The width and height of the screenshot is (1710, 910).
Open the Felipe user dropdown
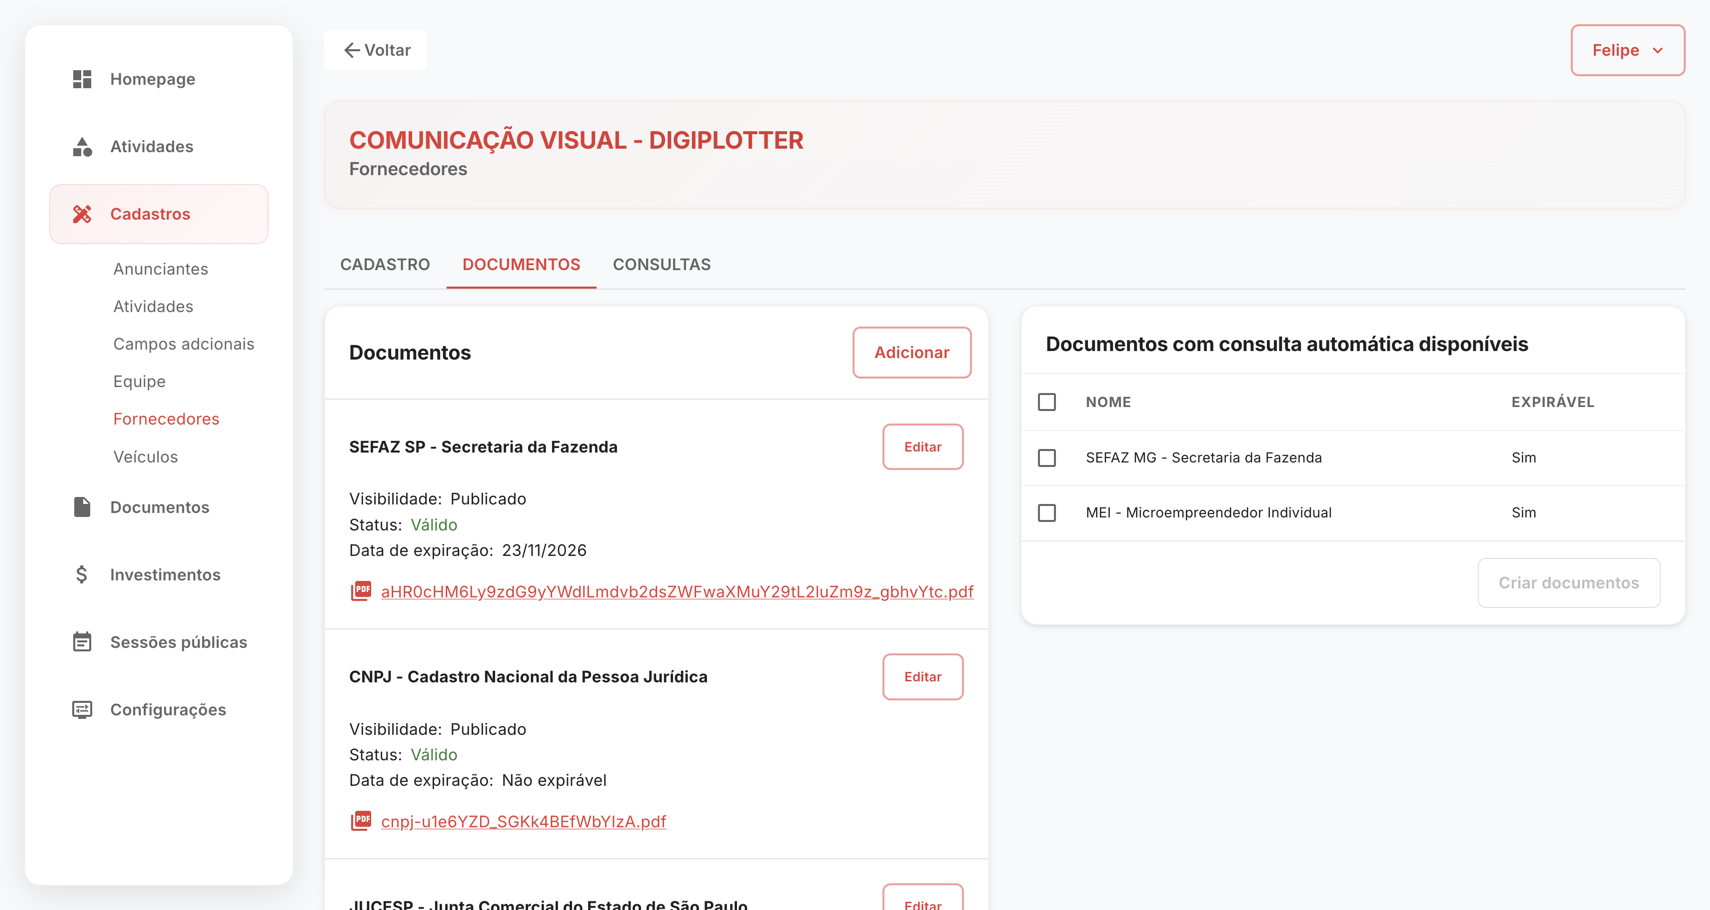1627,50
